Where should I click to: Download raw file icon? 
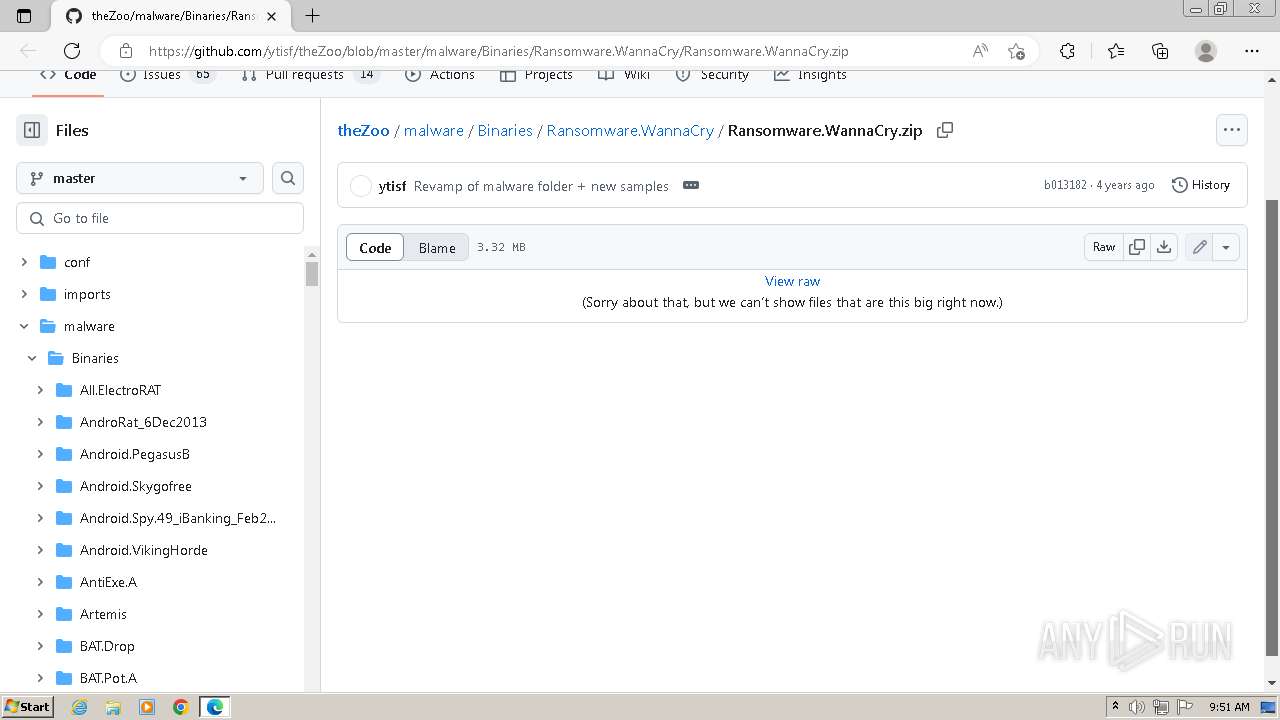[1164, 247]
